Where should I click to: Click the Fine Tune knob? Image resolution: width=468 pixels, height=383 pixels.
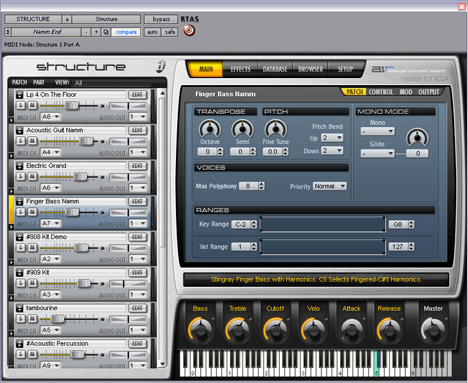coord(275,129)
